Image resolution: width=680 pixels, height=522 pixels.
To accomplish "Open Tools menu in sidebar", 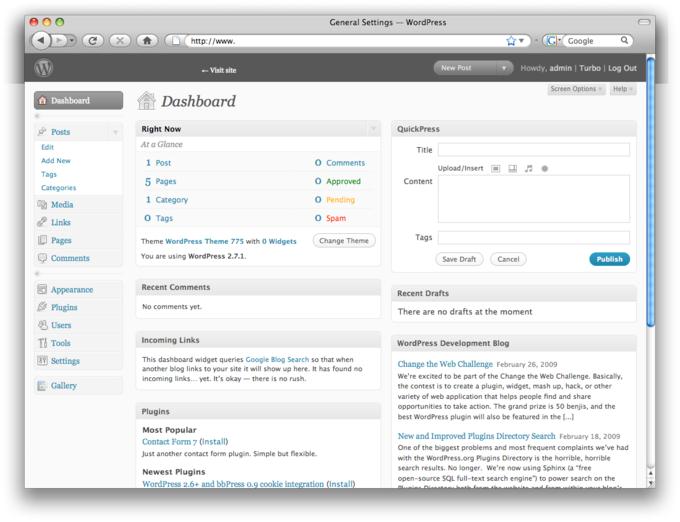I will click(60, 343).
